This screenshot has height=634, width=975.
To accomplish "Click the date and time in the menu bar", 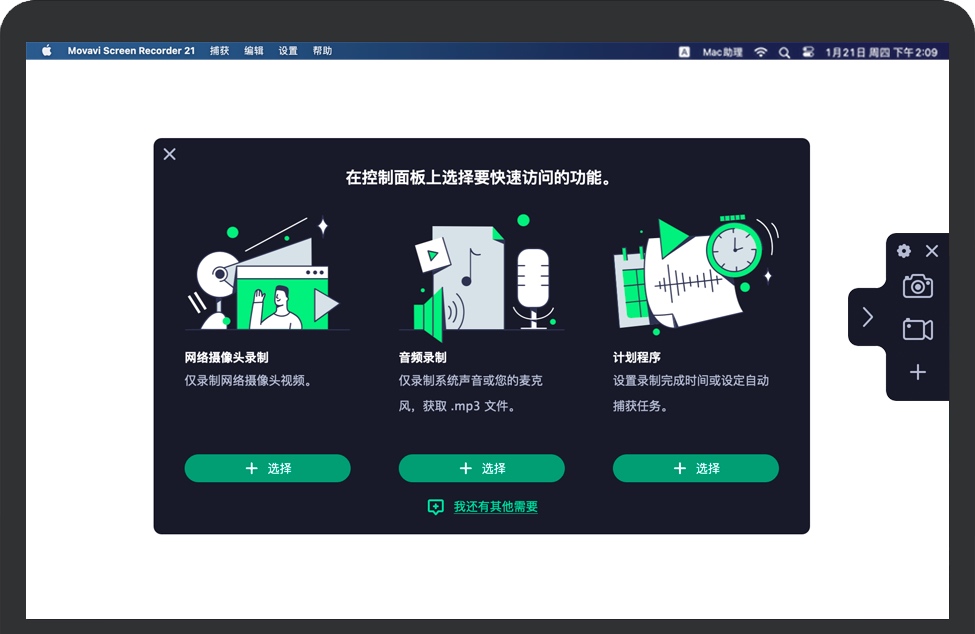I will [x=878, y=51].
